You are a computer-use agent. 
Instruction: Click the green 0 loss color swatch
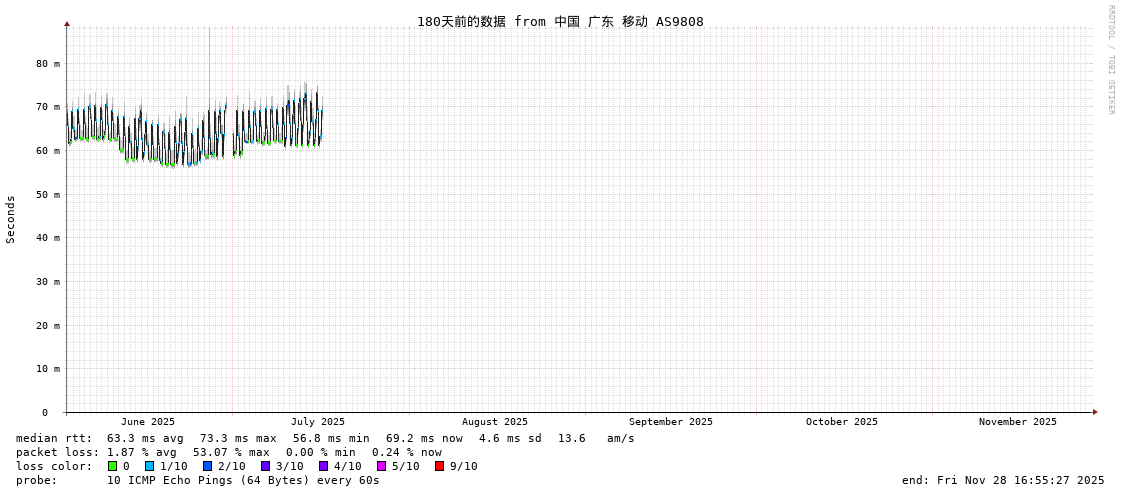click(x=113, y=466)
